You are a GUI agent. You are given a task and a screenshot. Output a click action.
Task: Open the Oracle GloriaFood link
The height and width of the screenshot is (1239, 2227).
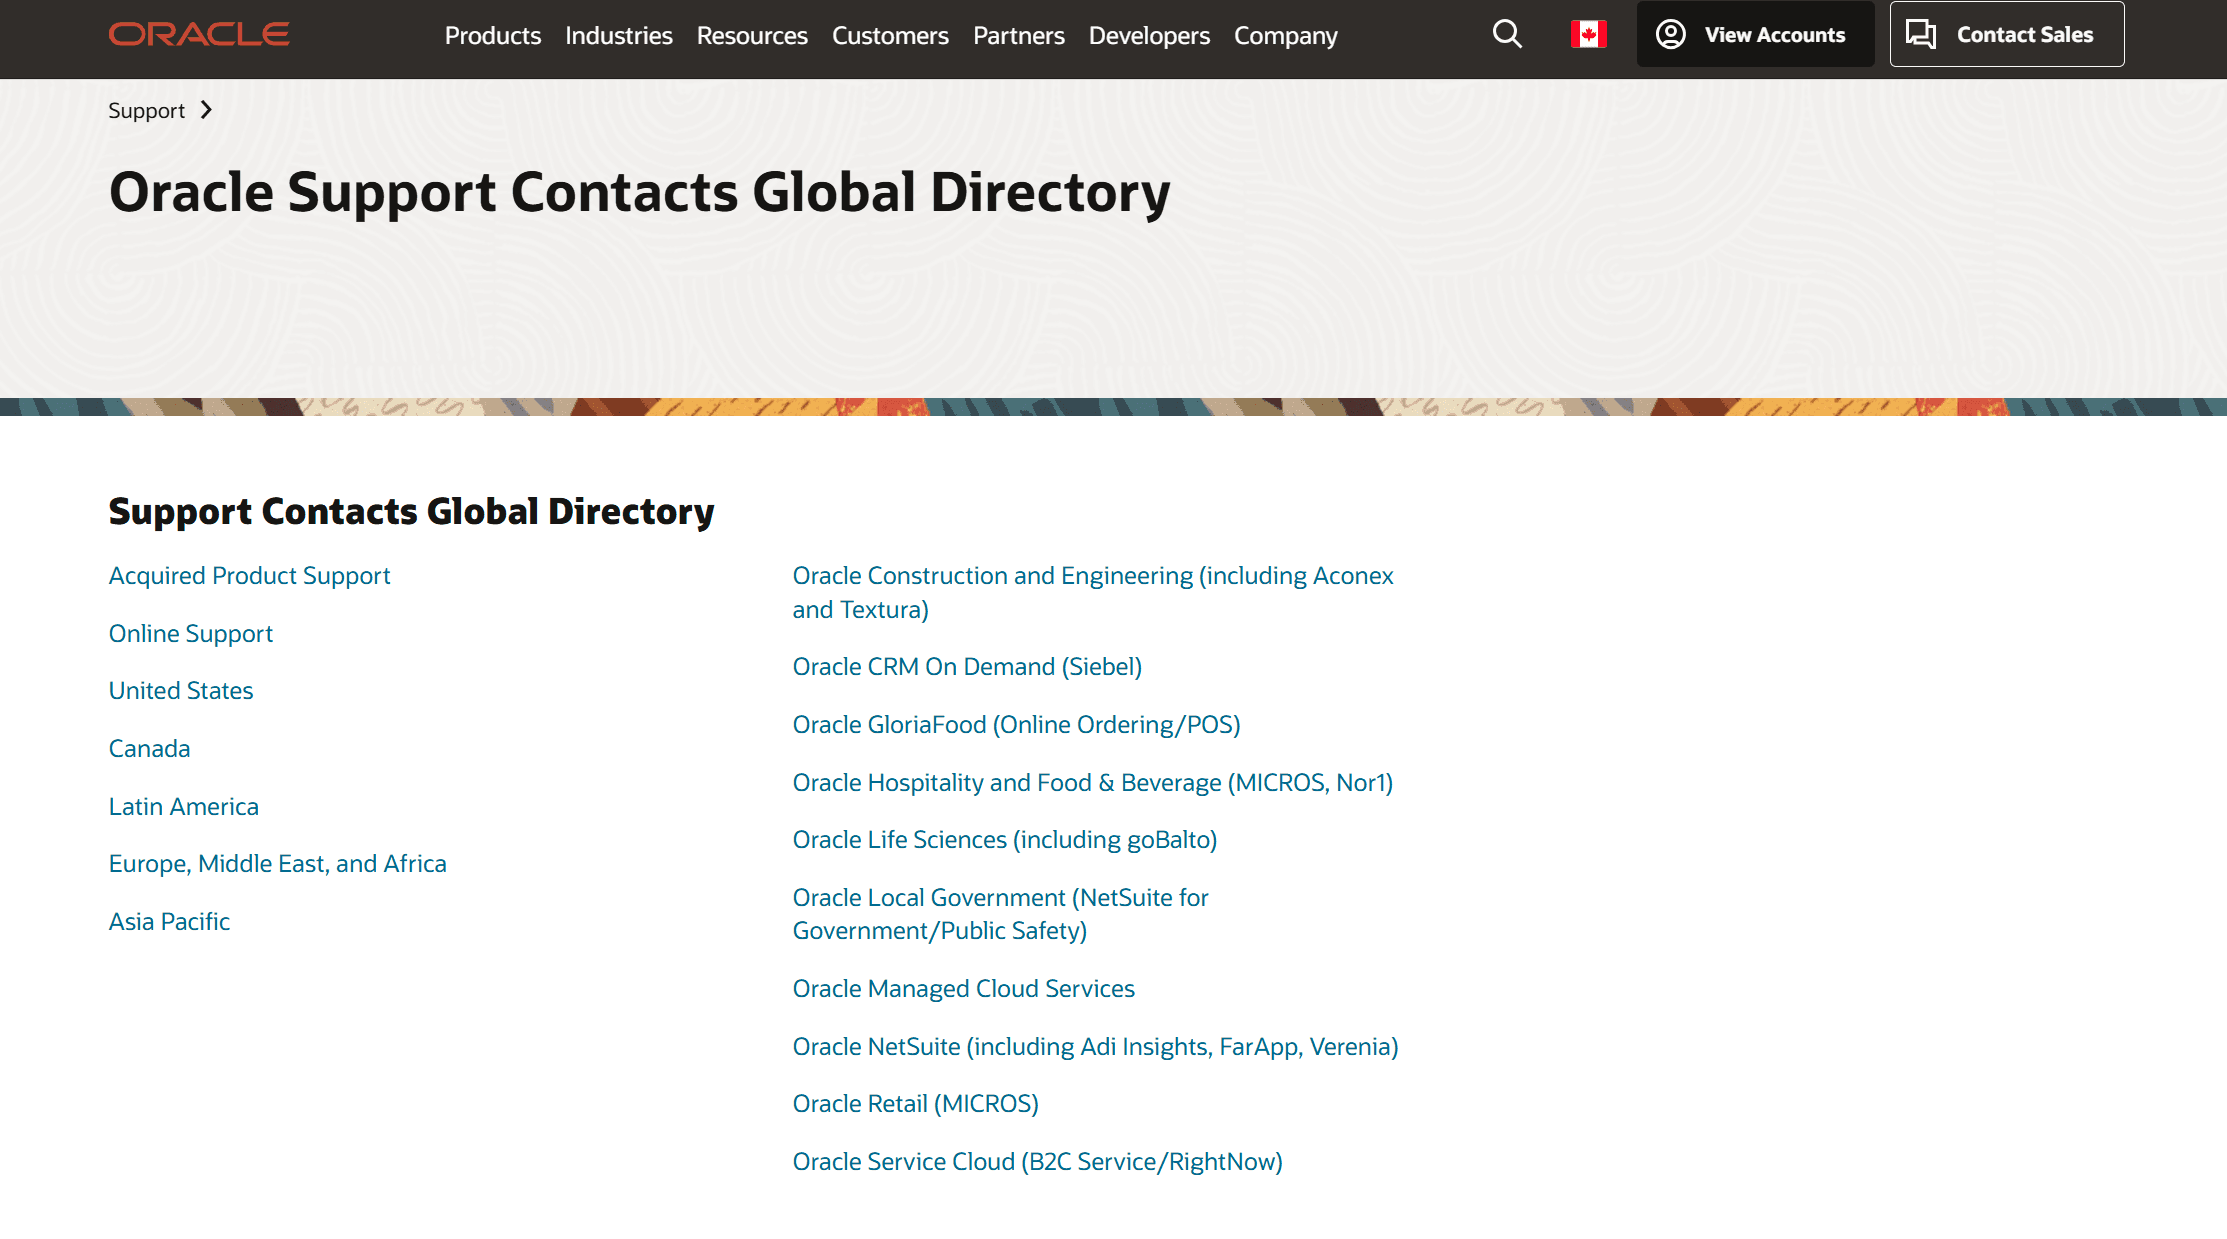pos(1016,725)
